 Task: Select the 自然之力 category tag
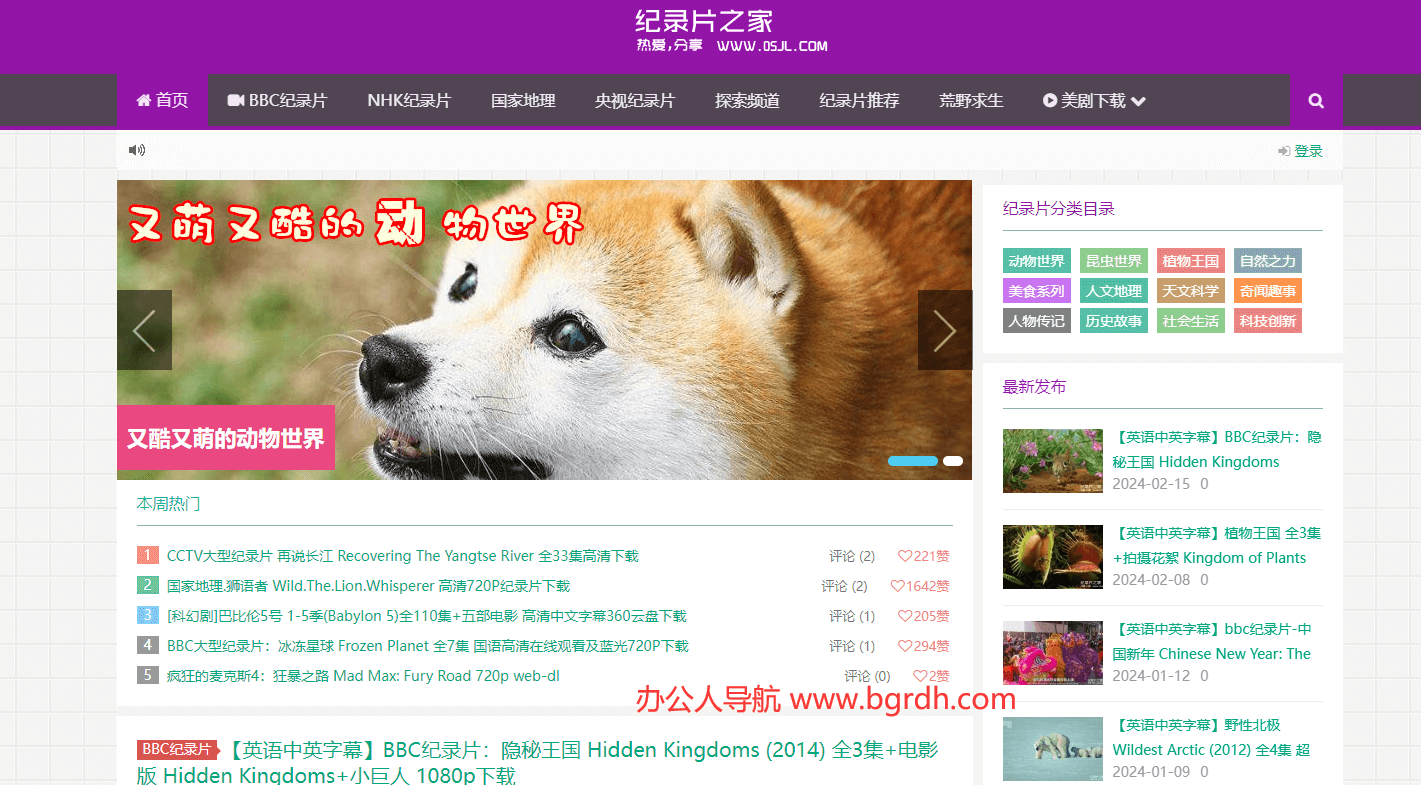pos(1268,261)
